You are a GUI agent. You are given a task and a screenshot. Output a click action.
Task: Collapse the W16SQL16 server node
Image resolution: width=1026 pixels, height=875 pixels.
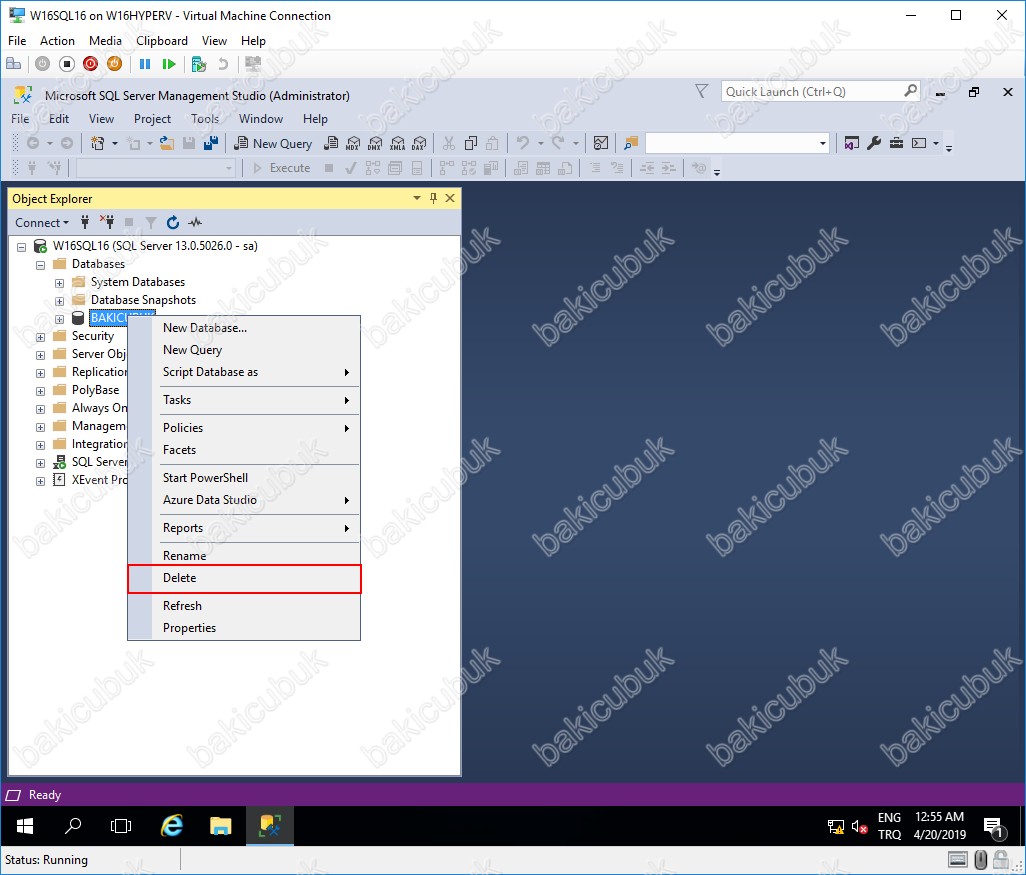(x=22, y=247)
